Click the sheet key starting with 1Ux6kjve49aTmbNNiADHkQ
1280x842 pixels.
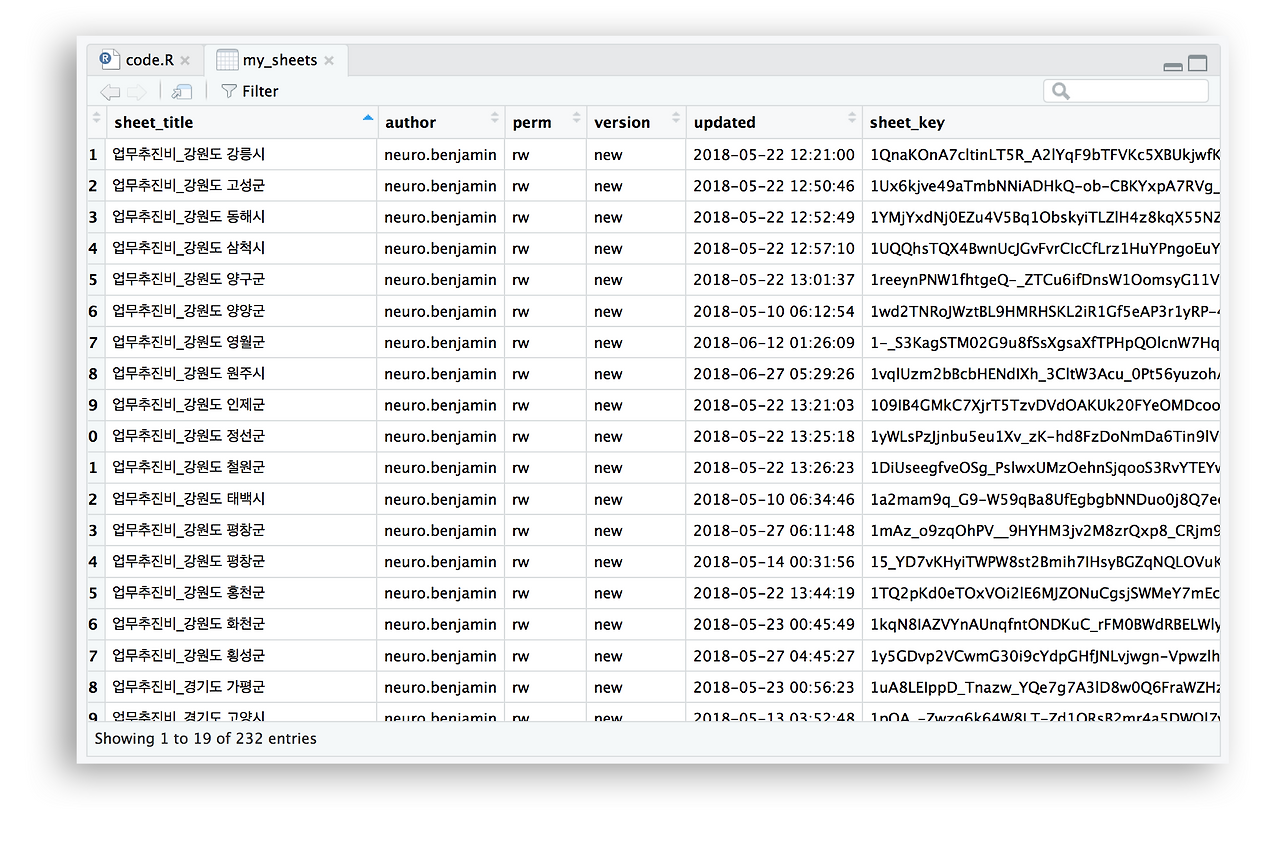(x=1045, y=186)
